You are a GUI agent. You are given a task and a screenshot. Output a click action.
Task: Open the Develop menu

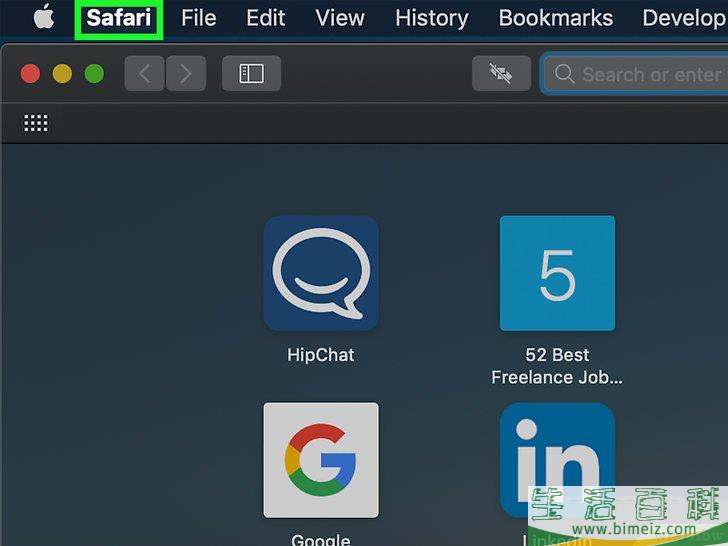coord(685,19)
